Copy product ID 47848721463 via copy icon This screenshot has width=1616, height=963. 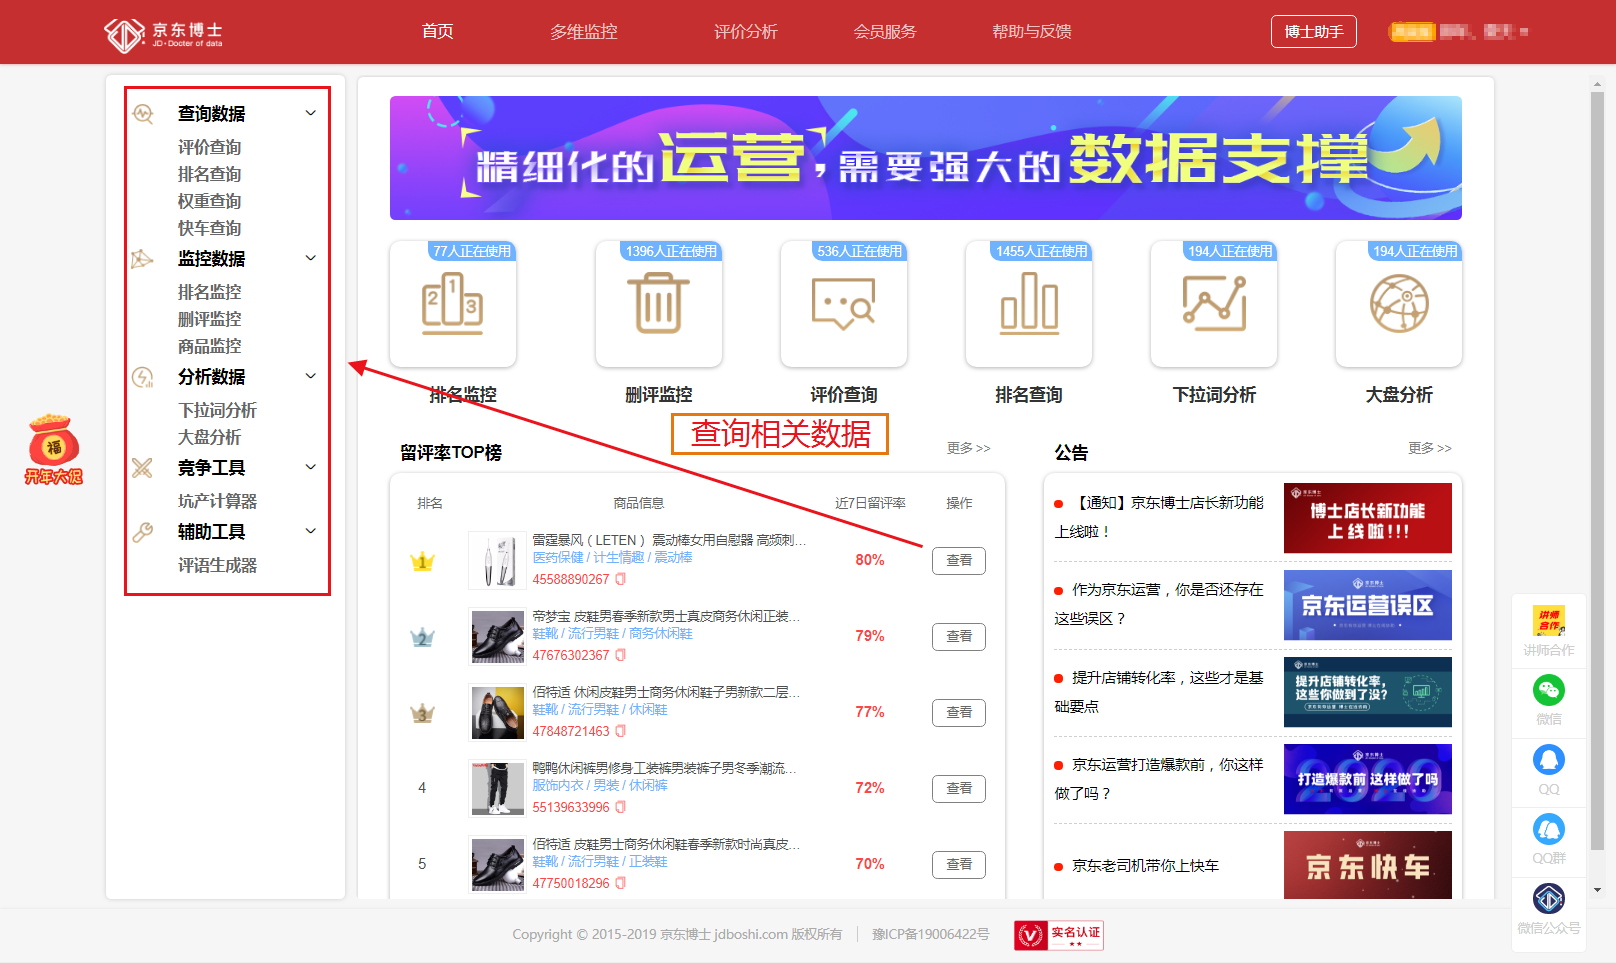point(621,731)
